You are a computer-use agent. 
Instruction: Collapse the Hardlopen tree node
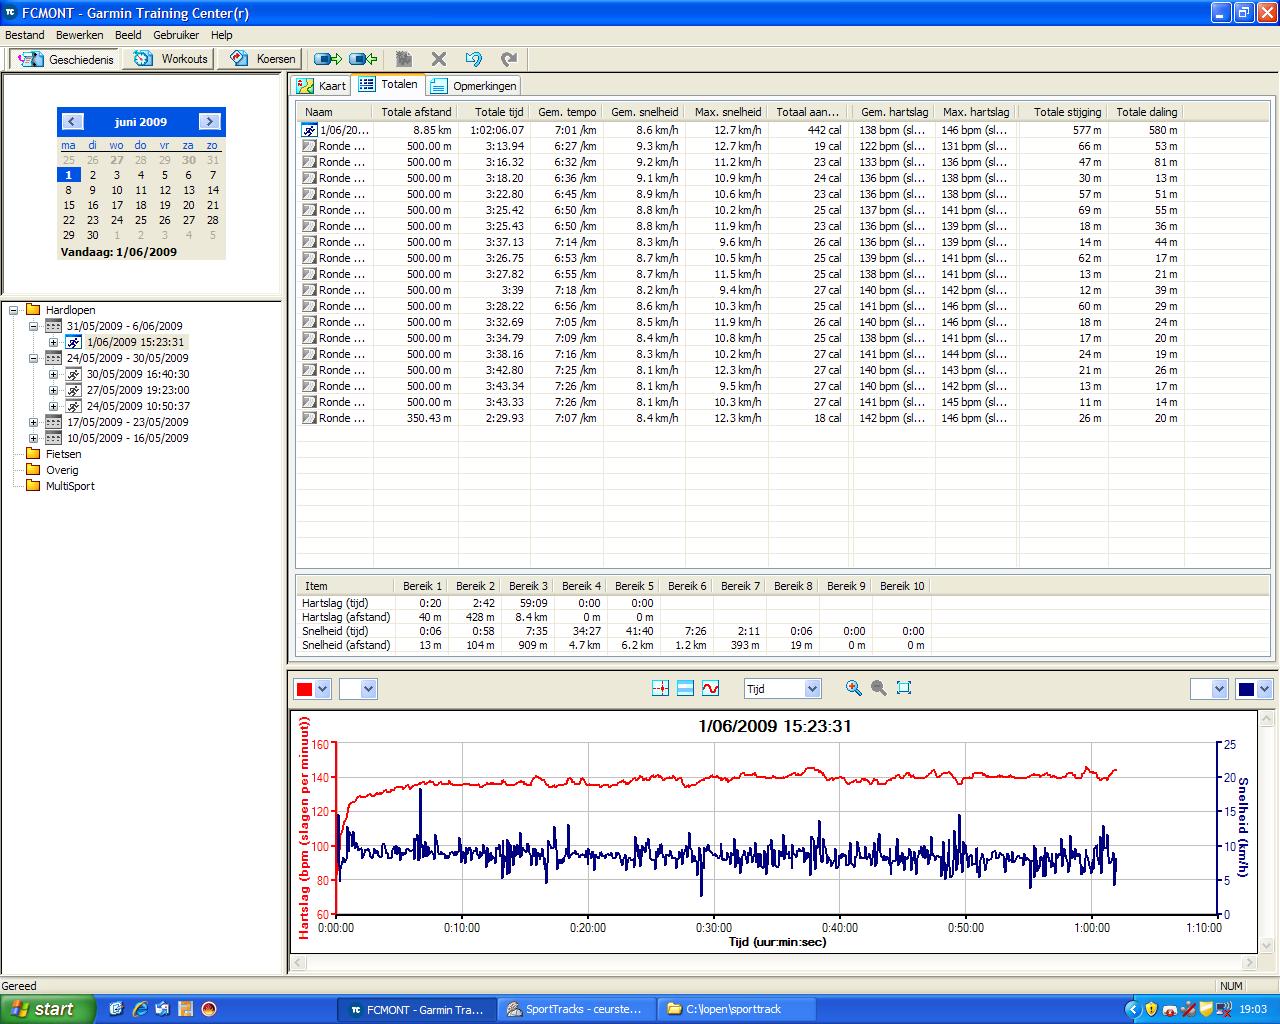point(14,310)
